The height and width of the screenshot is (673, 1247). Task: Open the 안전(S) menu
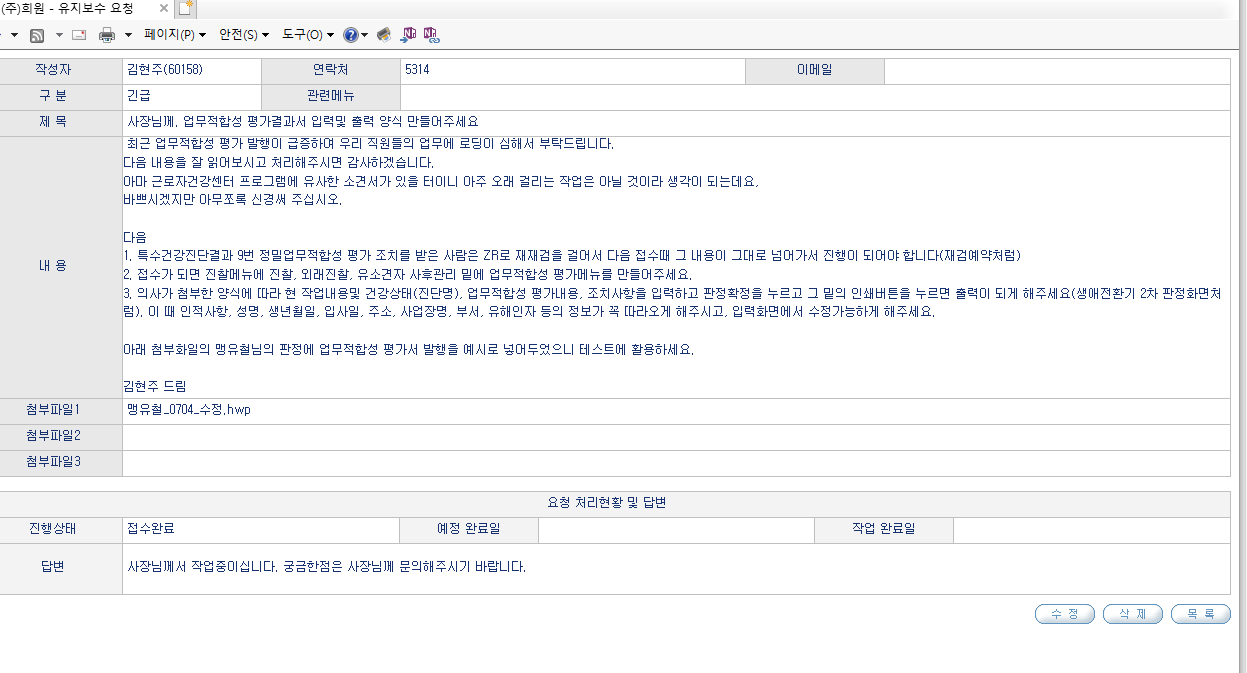pos(244,35)
